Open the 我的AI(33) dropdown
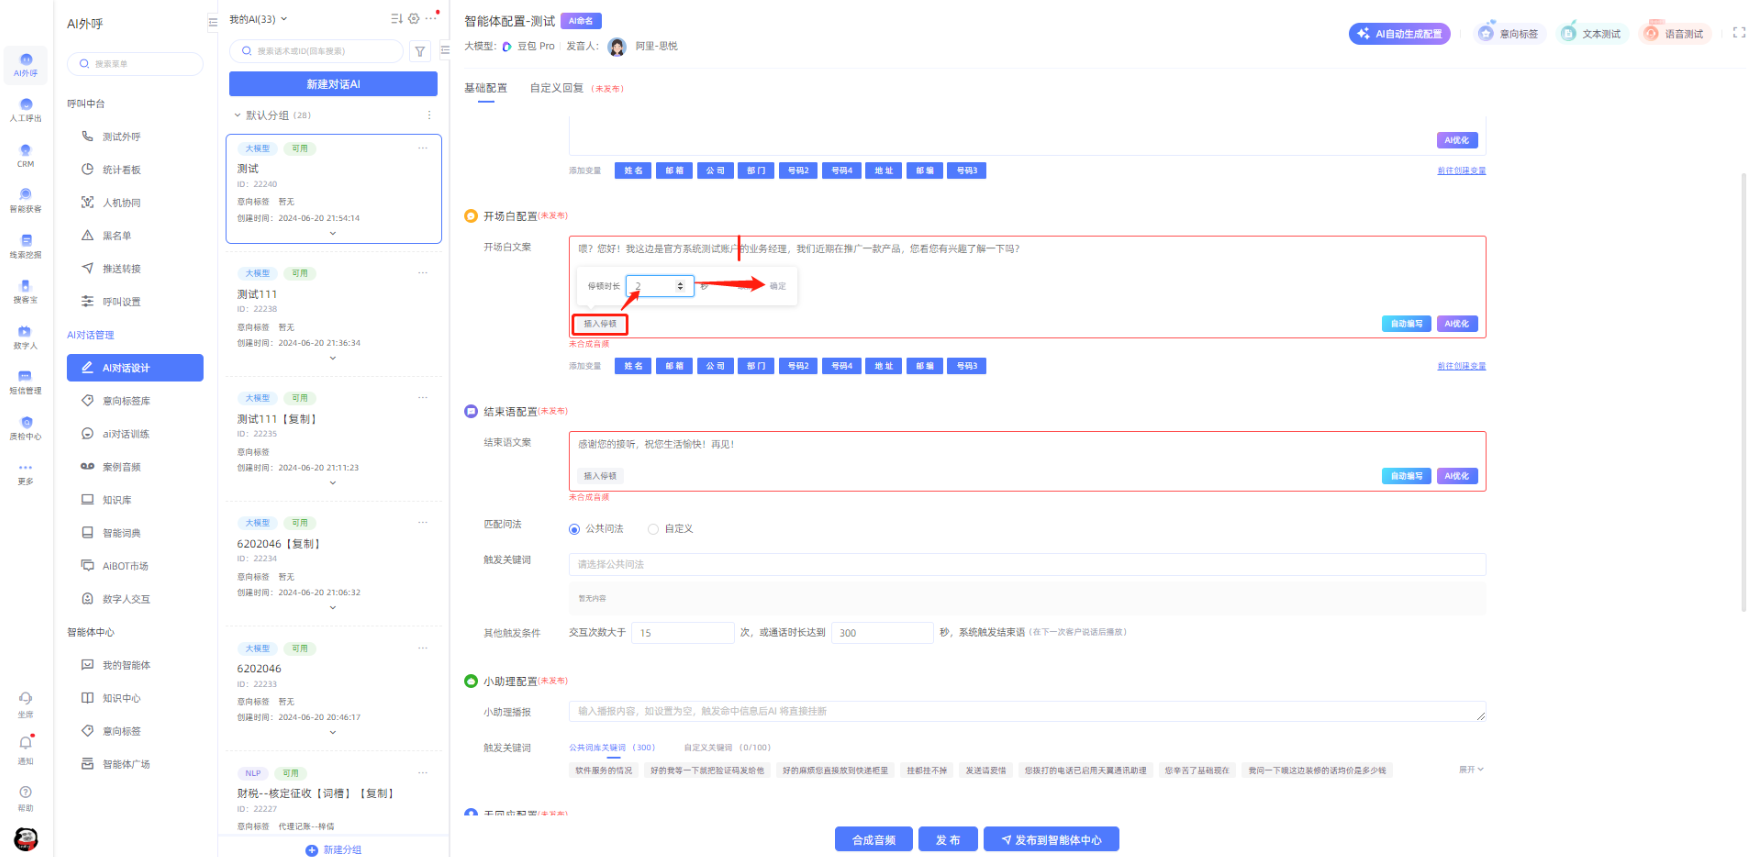 (x=258, y=19)
